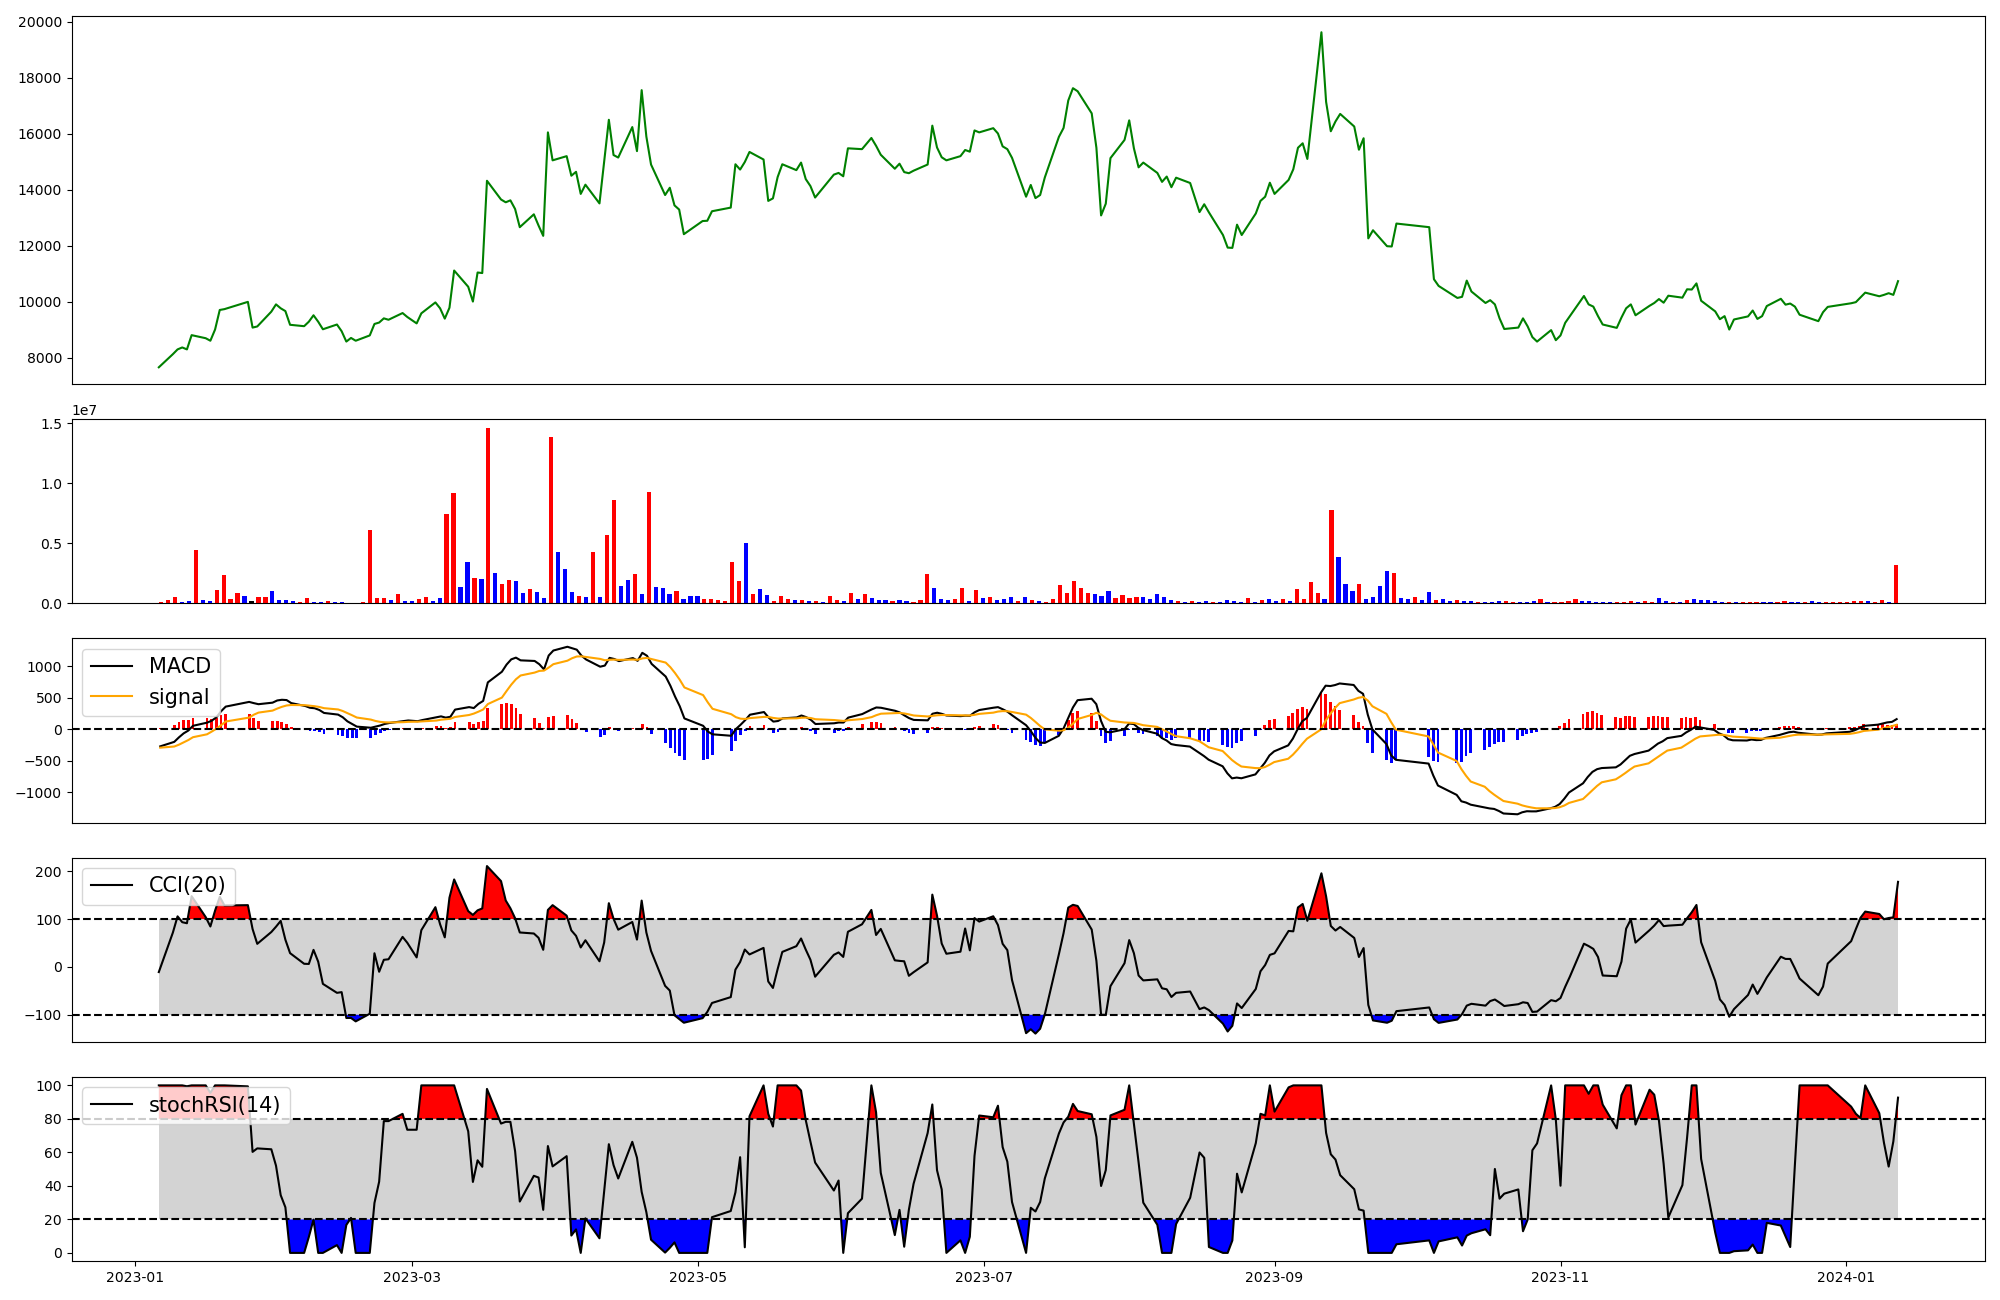The height and width of the screenshot is (1300, 2000).
Task: Click the 20000 price axis label
Action: point(40,22)
